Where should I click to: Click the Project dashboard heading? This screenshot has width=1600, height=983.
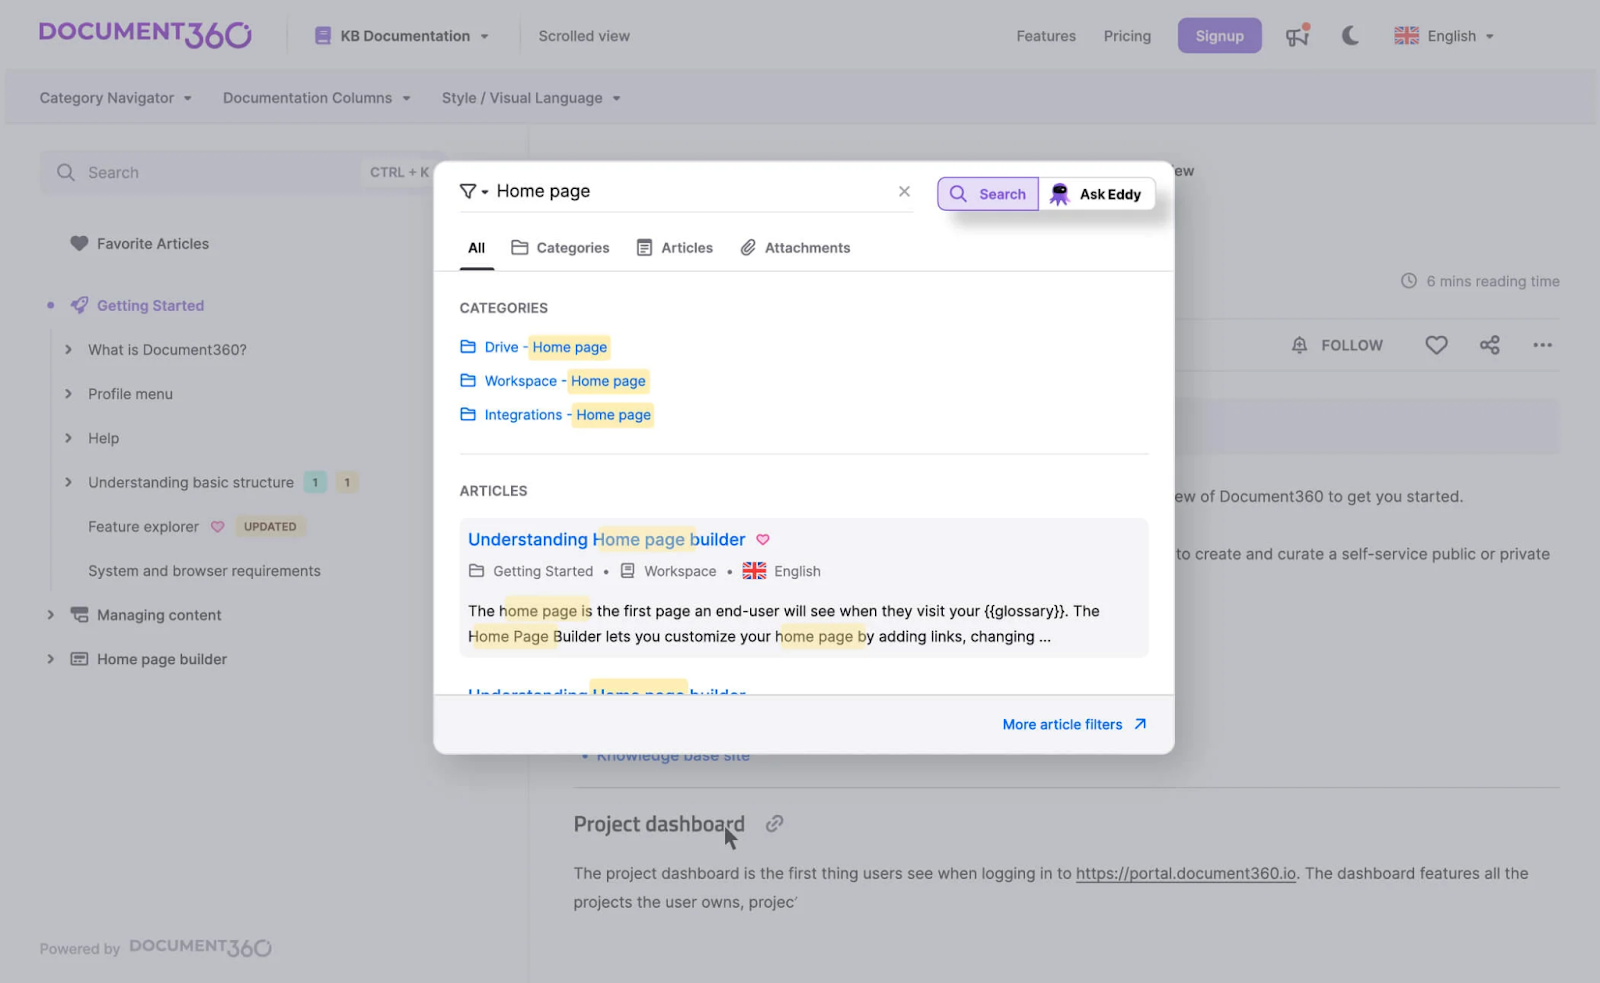(x=659, y=824)
